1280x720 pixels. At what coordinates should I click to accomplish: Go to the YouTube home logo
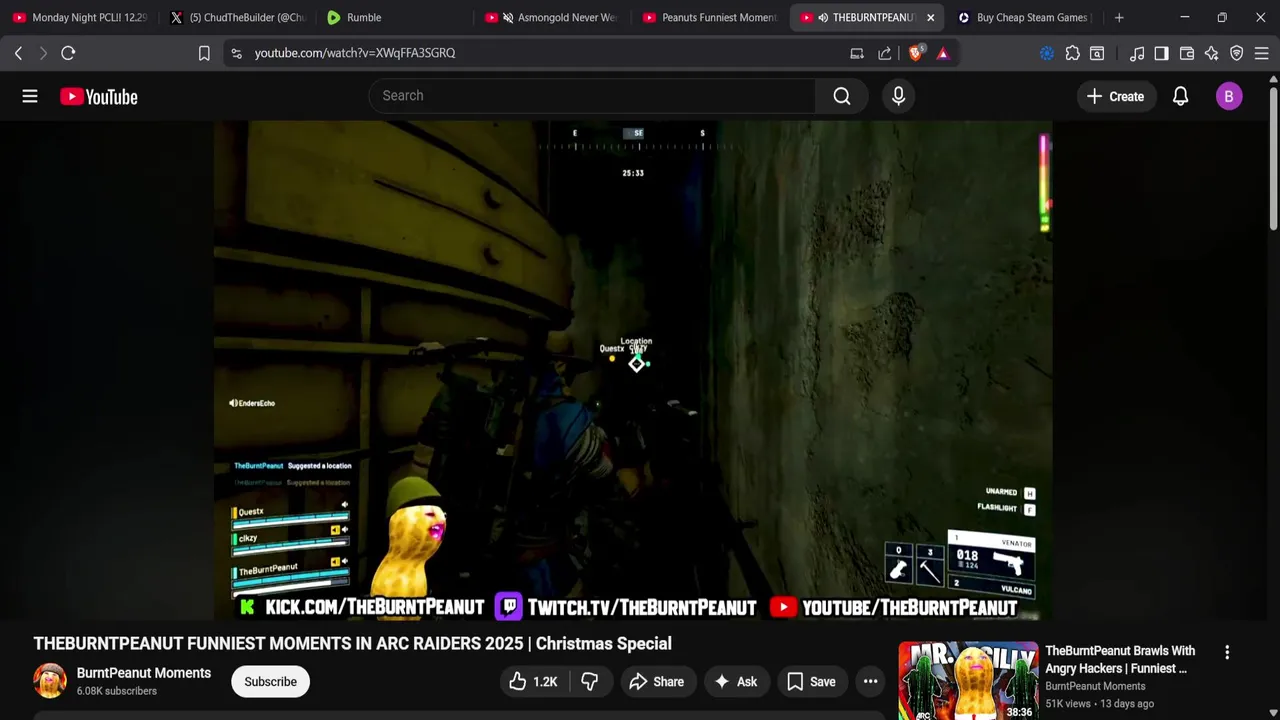[98, 96]
